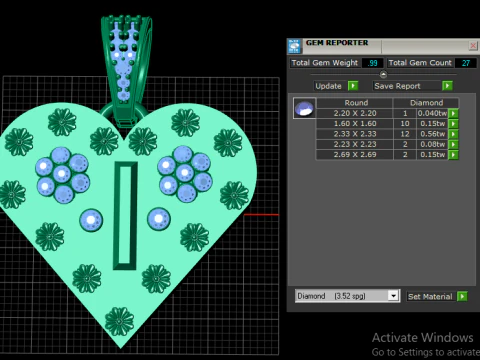The width and height of the screenshot is (480, 360).
Task: Select the 2.23 X 2.23 size cell
Action: tap(355, 144)
